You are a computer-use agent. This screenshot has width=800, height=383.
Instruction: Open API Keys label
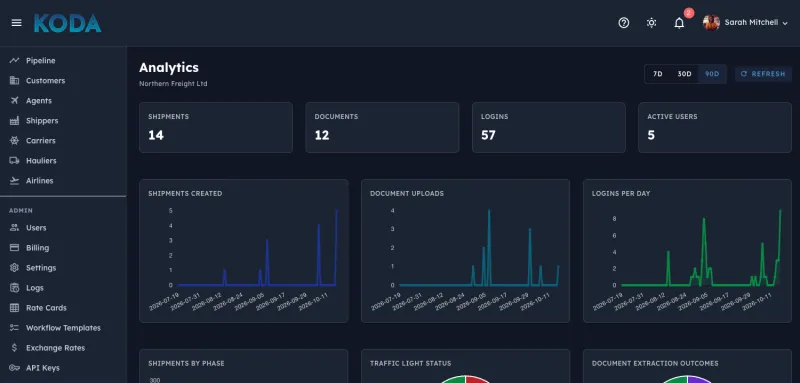[x=43, y=368]
